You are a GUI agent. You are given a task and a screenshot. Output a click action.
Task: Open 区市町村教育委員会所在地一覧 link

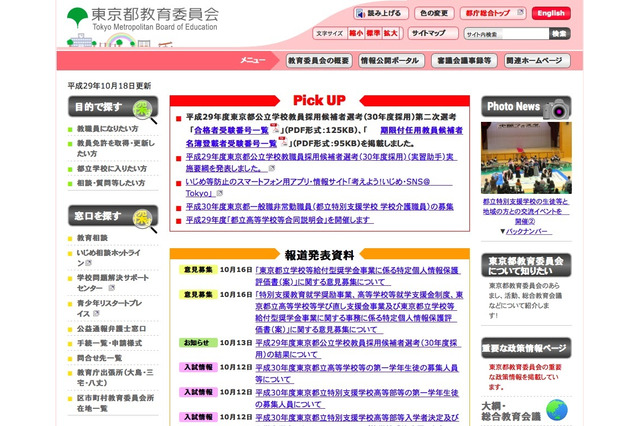point(116,403)
